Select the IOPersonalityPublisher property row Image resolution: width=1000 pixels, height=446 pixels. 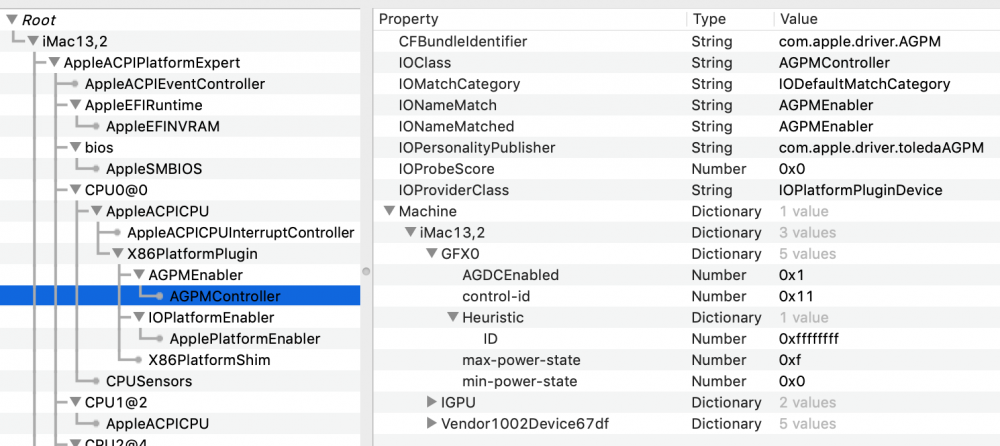tap(686, 148)
